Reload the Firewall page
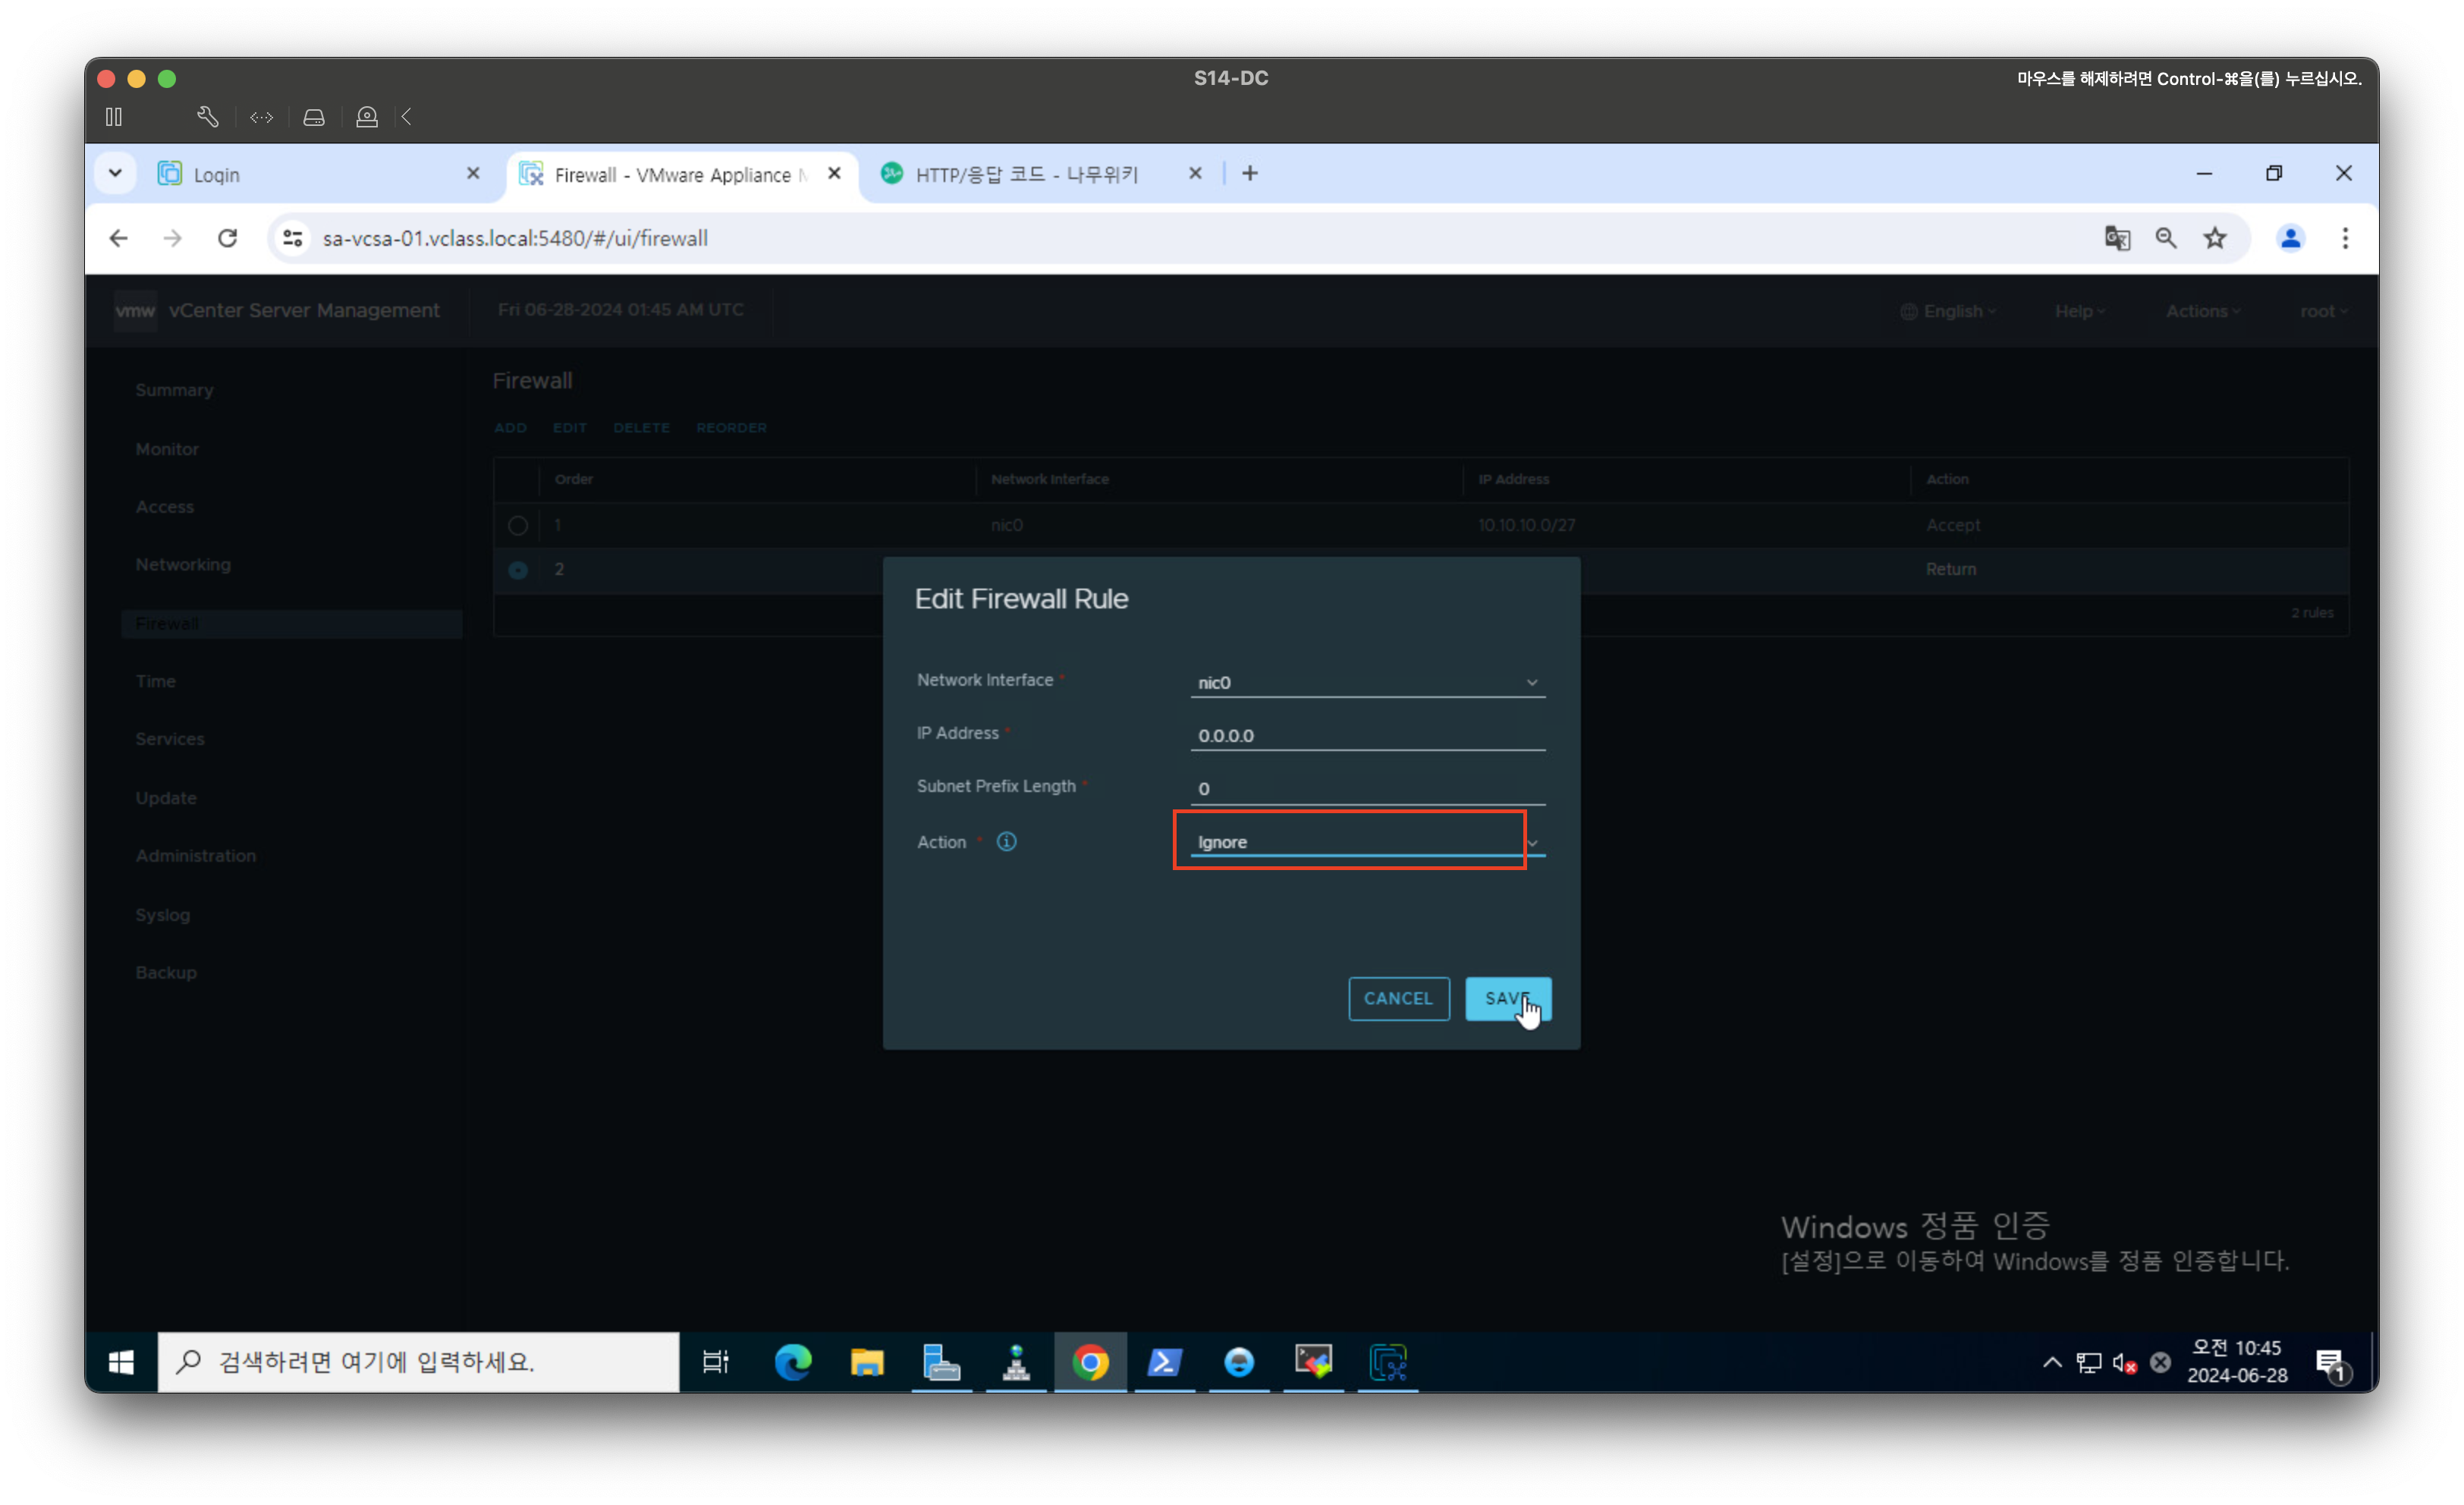Image resolution: width=2464 pixels, height=1505 pixels. pos(227,238)
